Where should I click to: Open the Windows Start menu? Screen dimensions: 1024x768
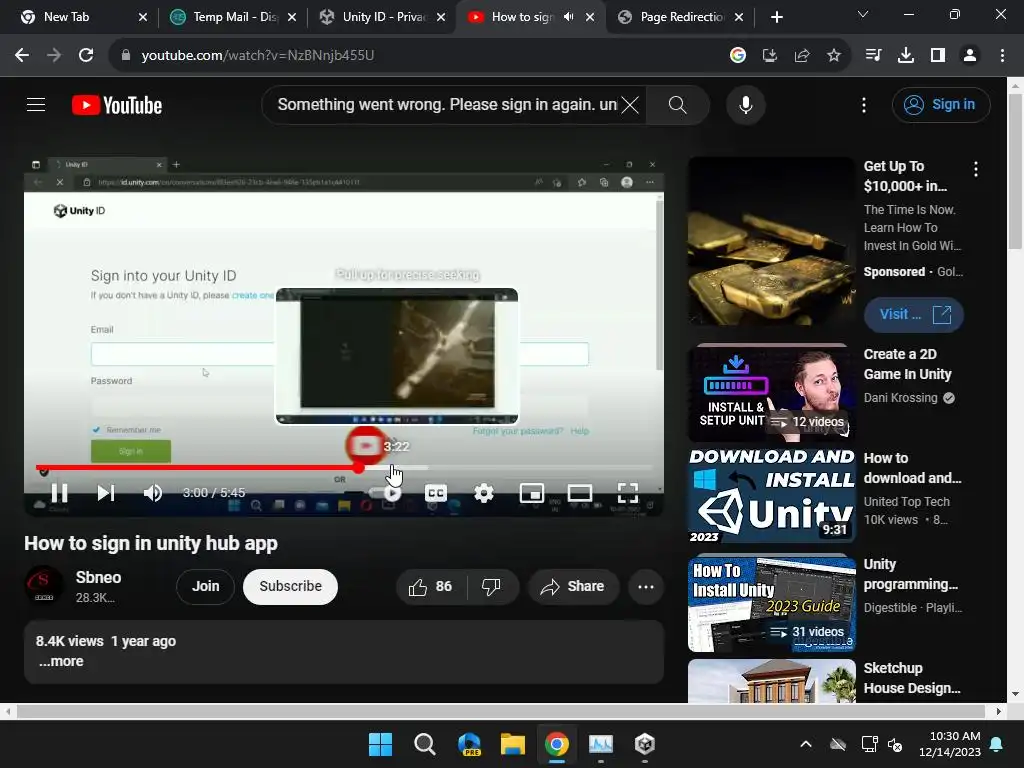coord(380,744)
